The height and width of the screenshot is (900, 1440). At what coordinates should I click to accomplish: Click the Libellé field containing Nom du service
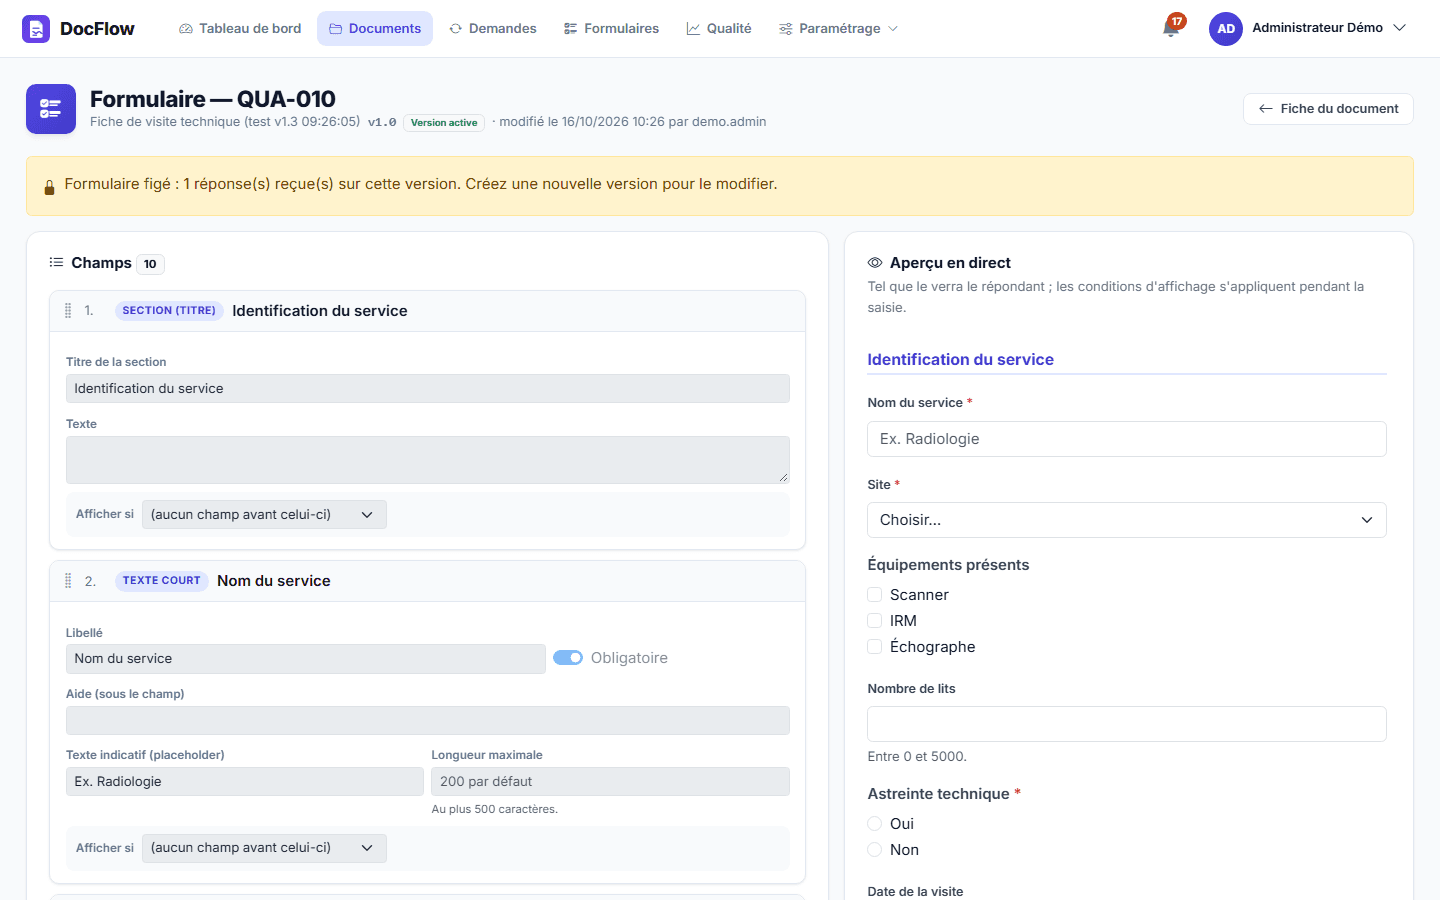coord(306,659)
